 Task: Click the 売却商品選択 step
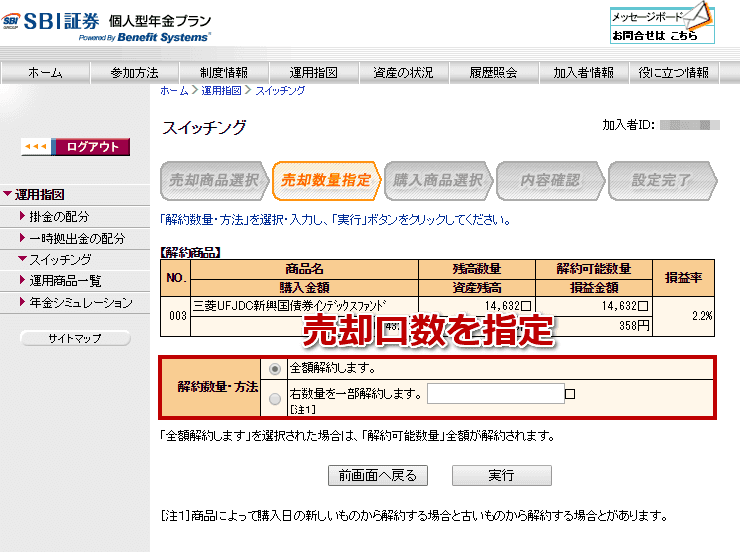point(214,181)
